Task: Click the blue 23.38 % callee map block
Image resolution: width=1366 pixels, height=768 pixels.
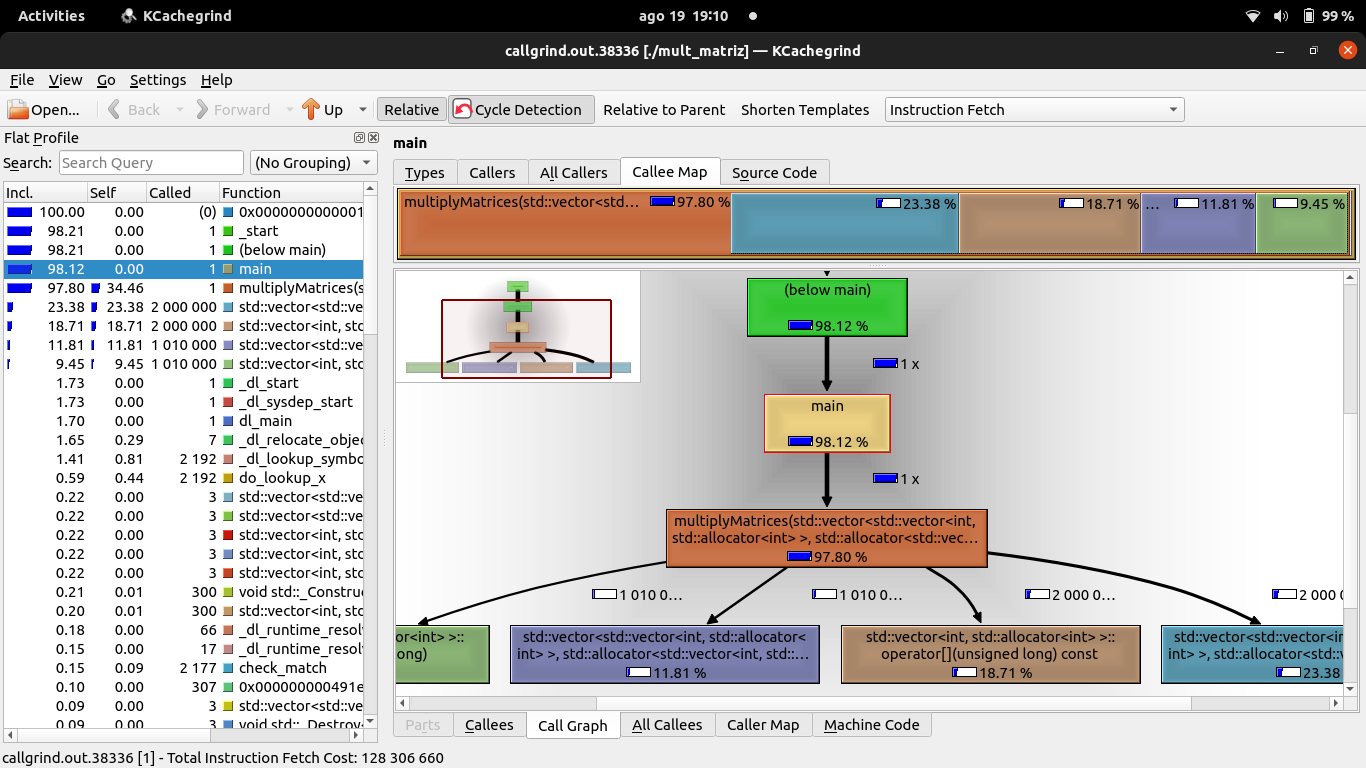Action: (845, 224)
